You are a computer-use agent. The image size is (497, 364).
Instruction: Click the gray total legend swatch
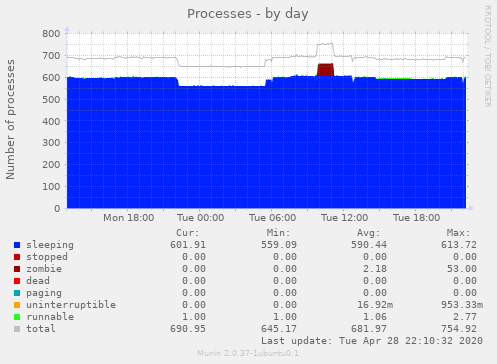coord(17,329)
